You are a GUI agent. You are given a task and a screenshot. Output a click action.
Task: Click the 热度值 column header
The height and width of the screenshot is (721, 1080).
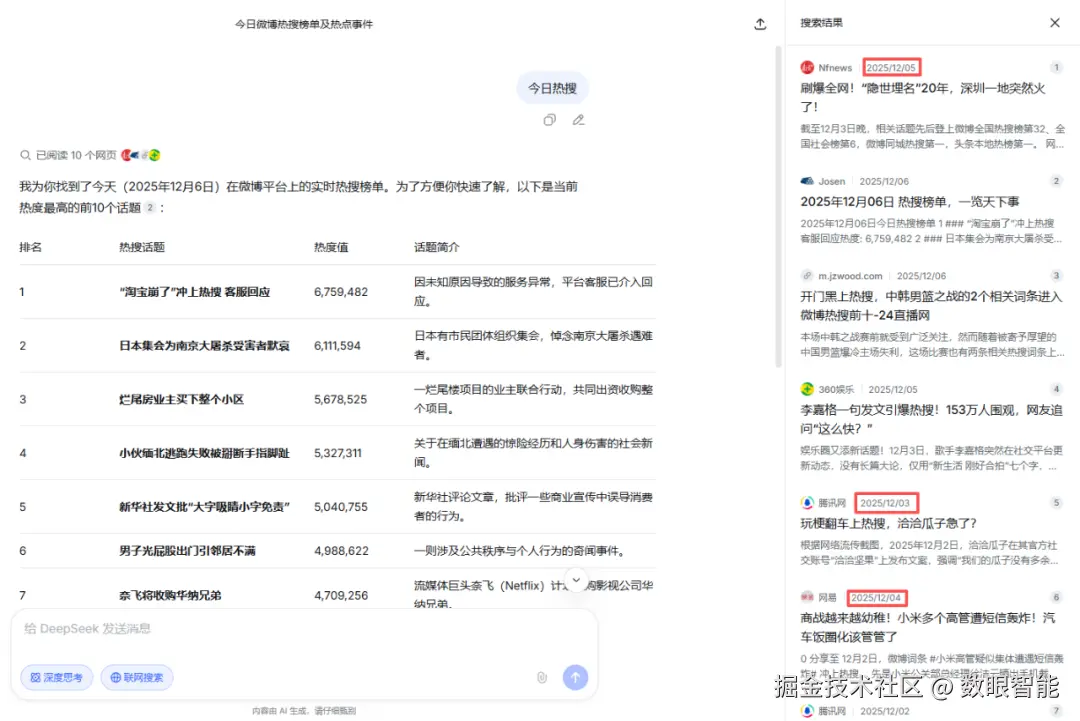331,247
